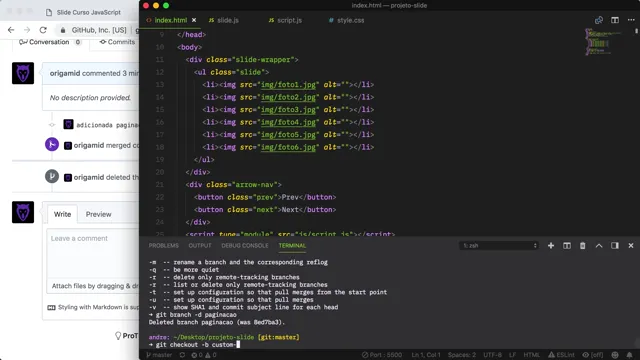Click the minimap code overview
This screenshot has height=360, width=640.
pos(602,42)
